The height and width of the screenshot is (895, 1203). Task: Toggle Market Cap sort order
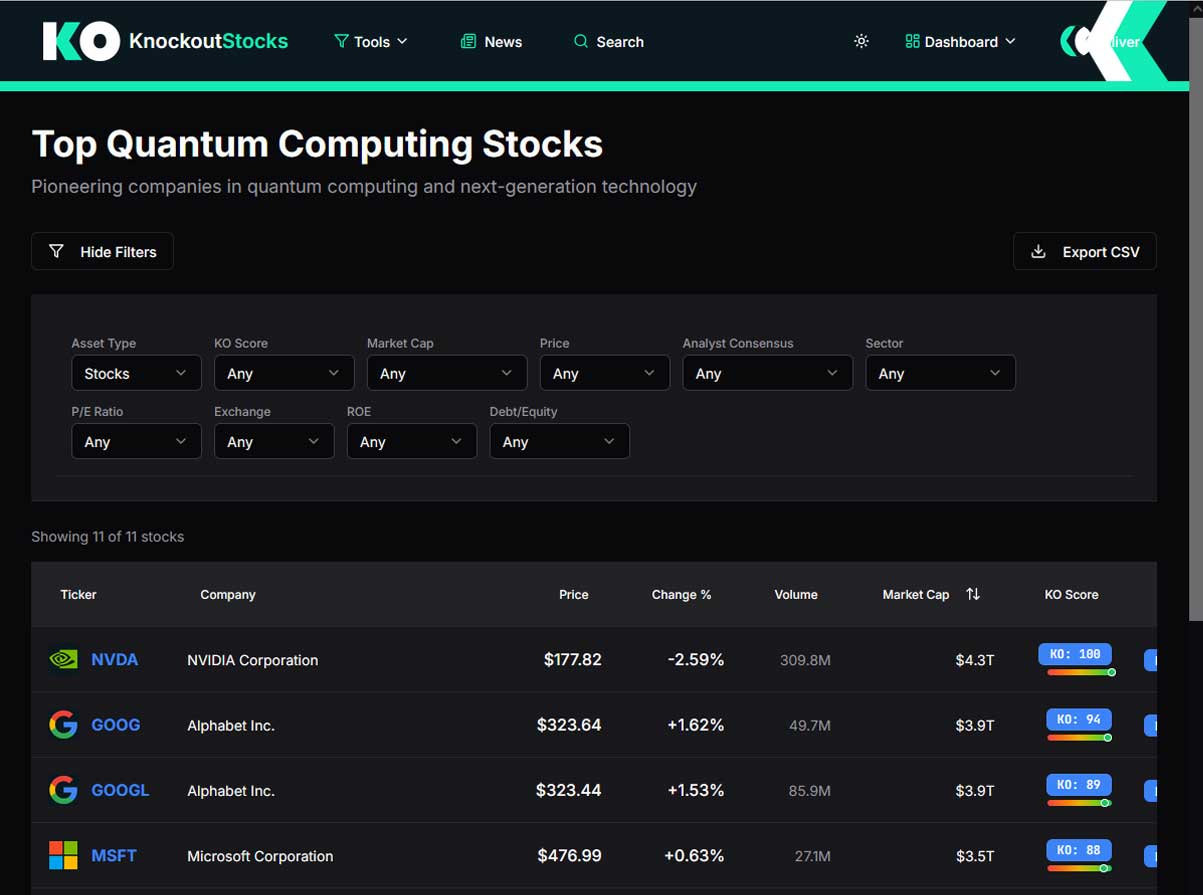[972, 593]
